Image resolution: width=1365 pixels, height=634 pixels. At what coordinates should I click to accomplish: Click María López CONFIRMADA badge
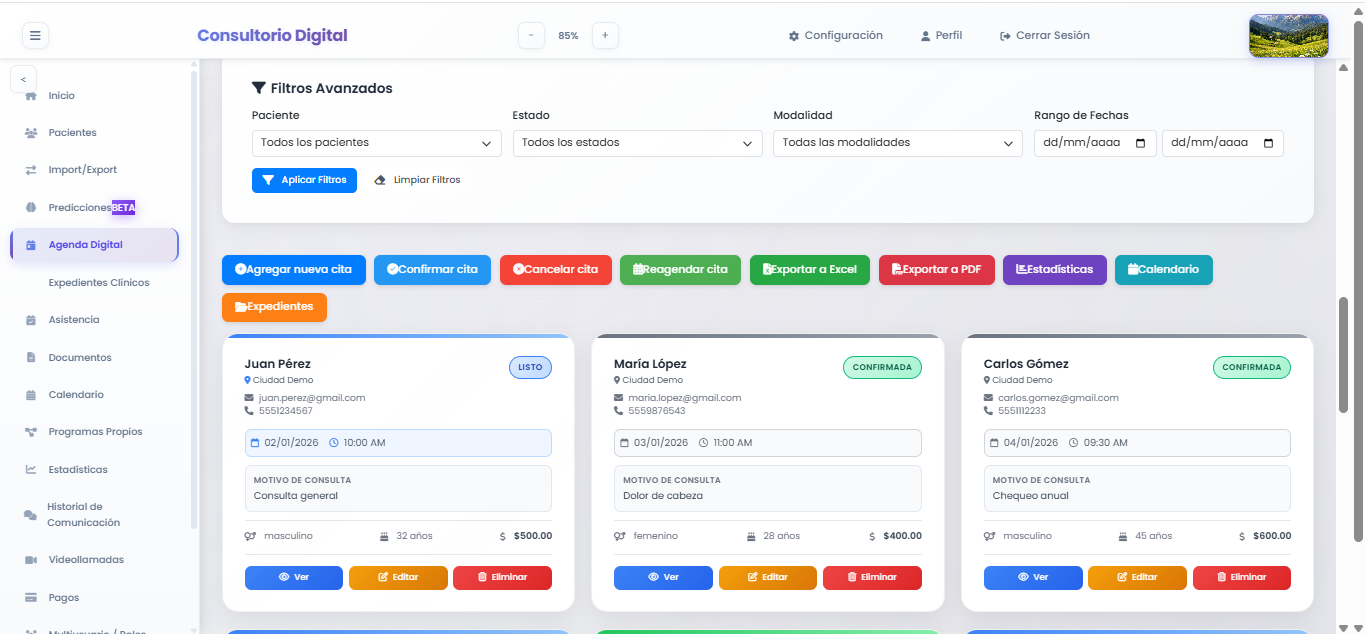pyautogui.click(x=882, y=368)
